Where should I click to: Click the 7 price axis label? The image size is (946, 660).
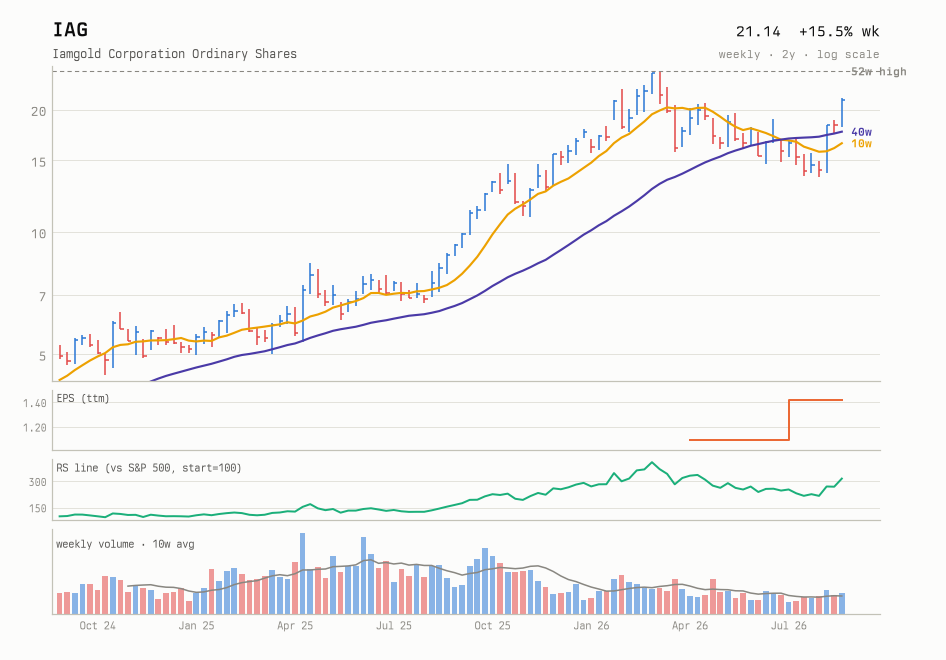point(42,296)
